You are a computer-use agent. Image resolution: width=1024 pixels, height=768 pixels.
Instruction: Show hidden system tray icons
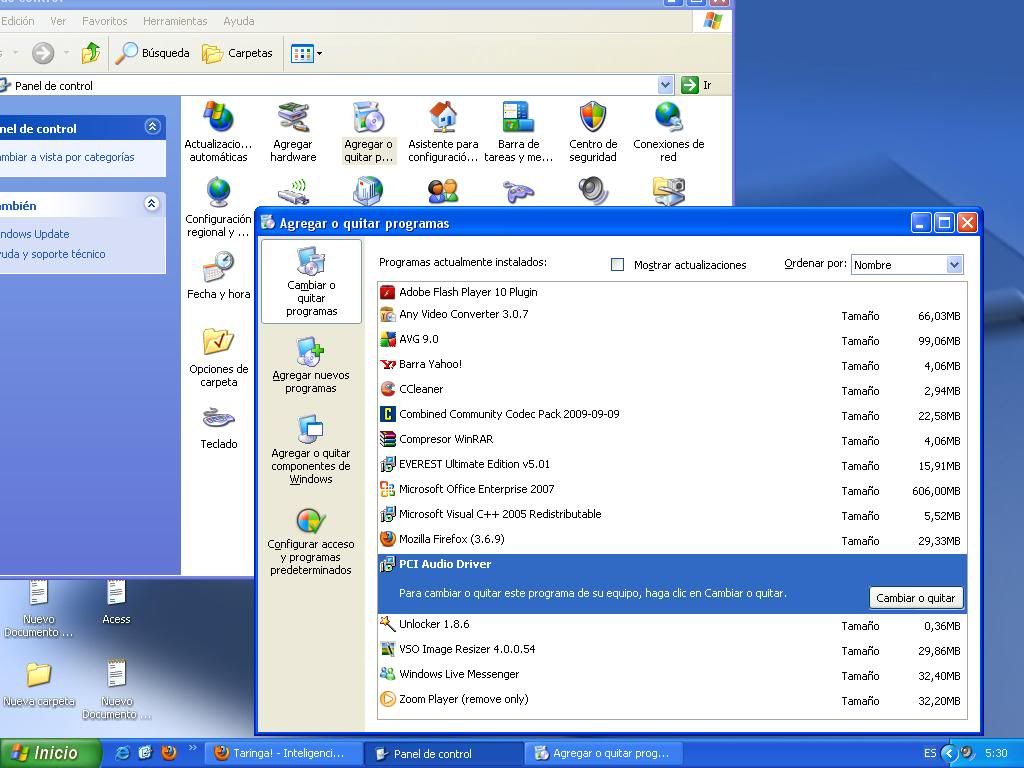click(x=950, y=753)
